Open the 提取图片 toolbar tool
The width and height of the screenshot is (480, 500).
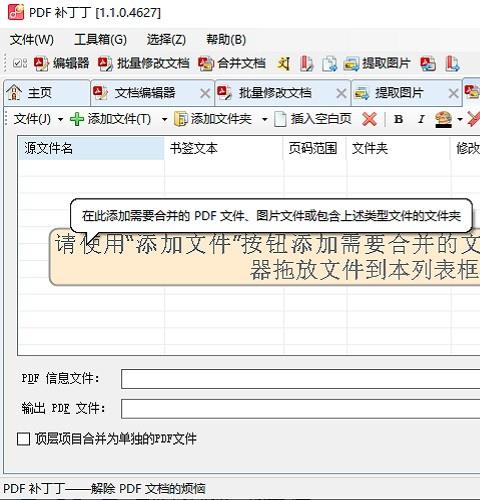[x=377, y=63]
